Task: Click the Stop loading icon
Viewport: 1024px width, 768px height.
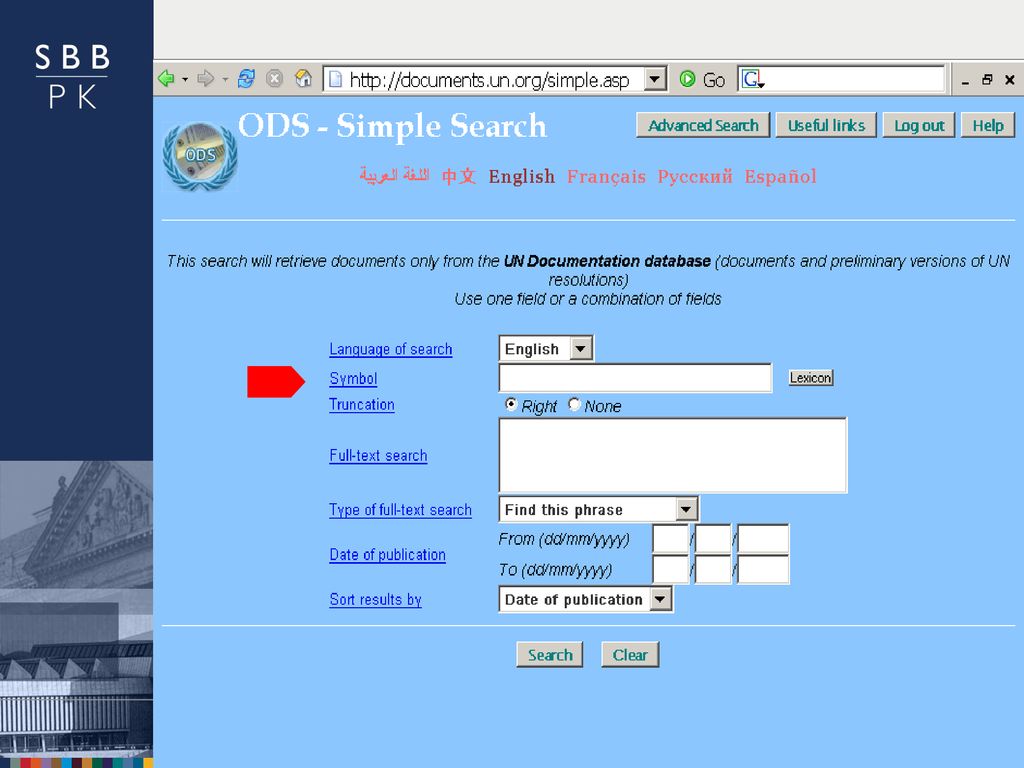Action: coord(275,79)
